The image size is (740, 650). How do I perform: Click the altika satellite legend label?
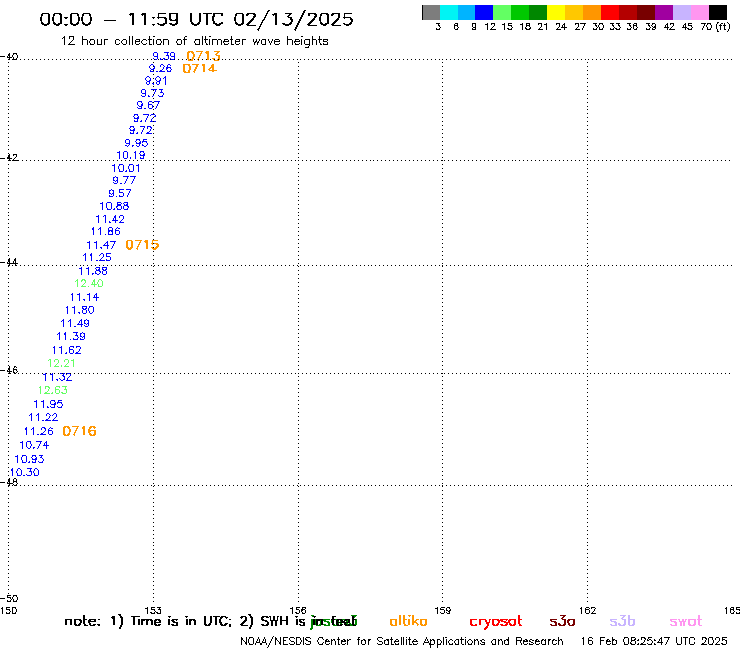[x=409, y=621]
